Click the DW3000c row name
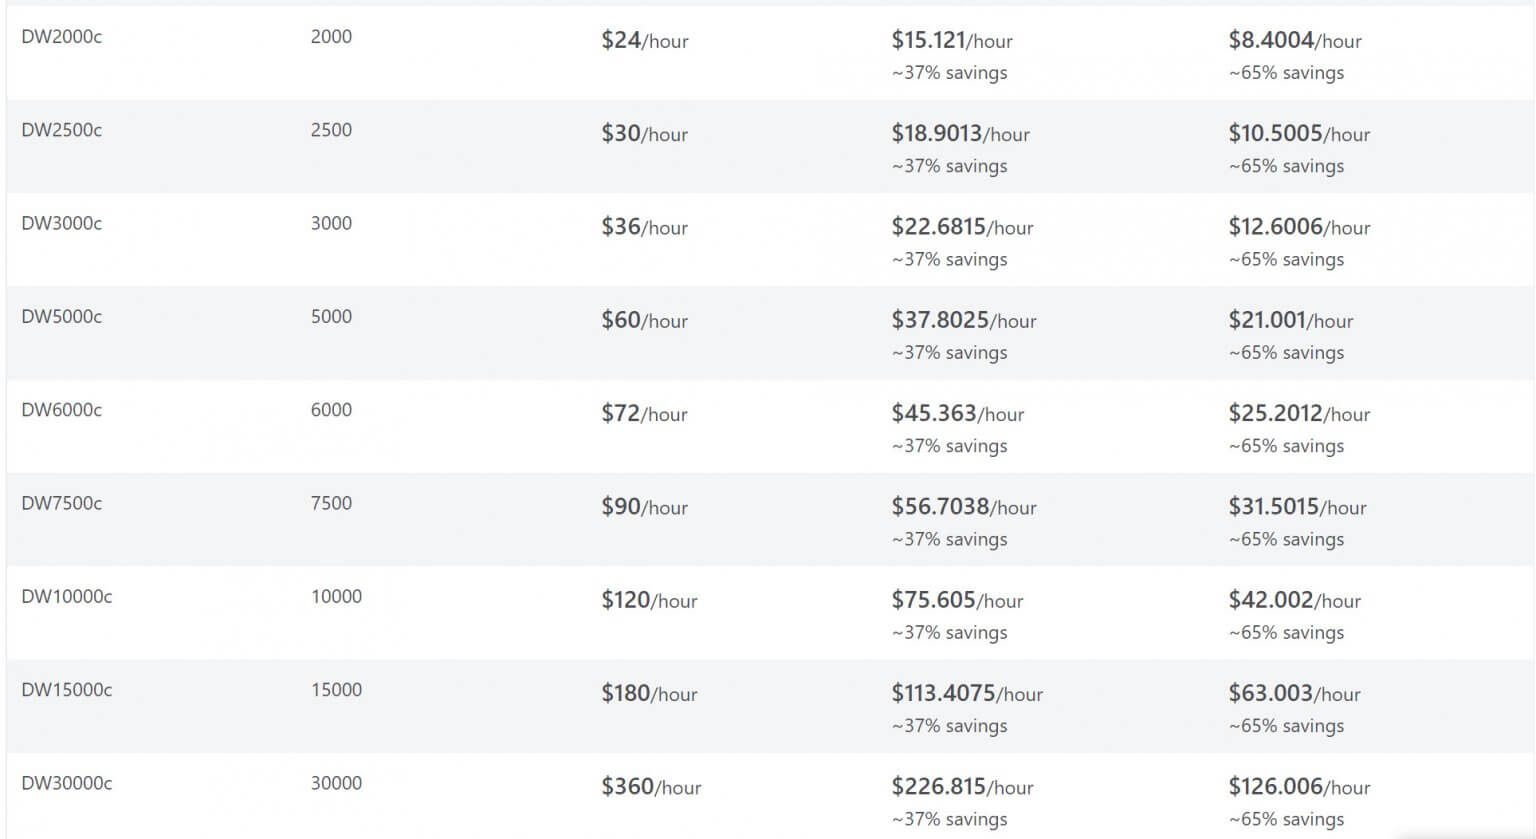Screen dimensions: 1536x839 (x=61, y=223)
